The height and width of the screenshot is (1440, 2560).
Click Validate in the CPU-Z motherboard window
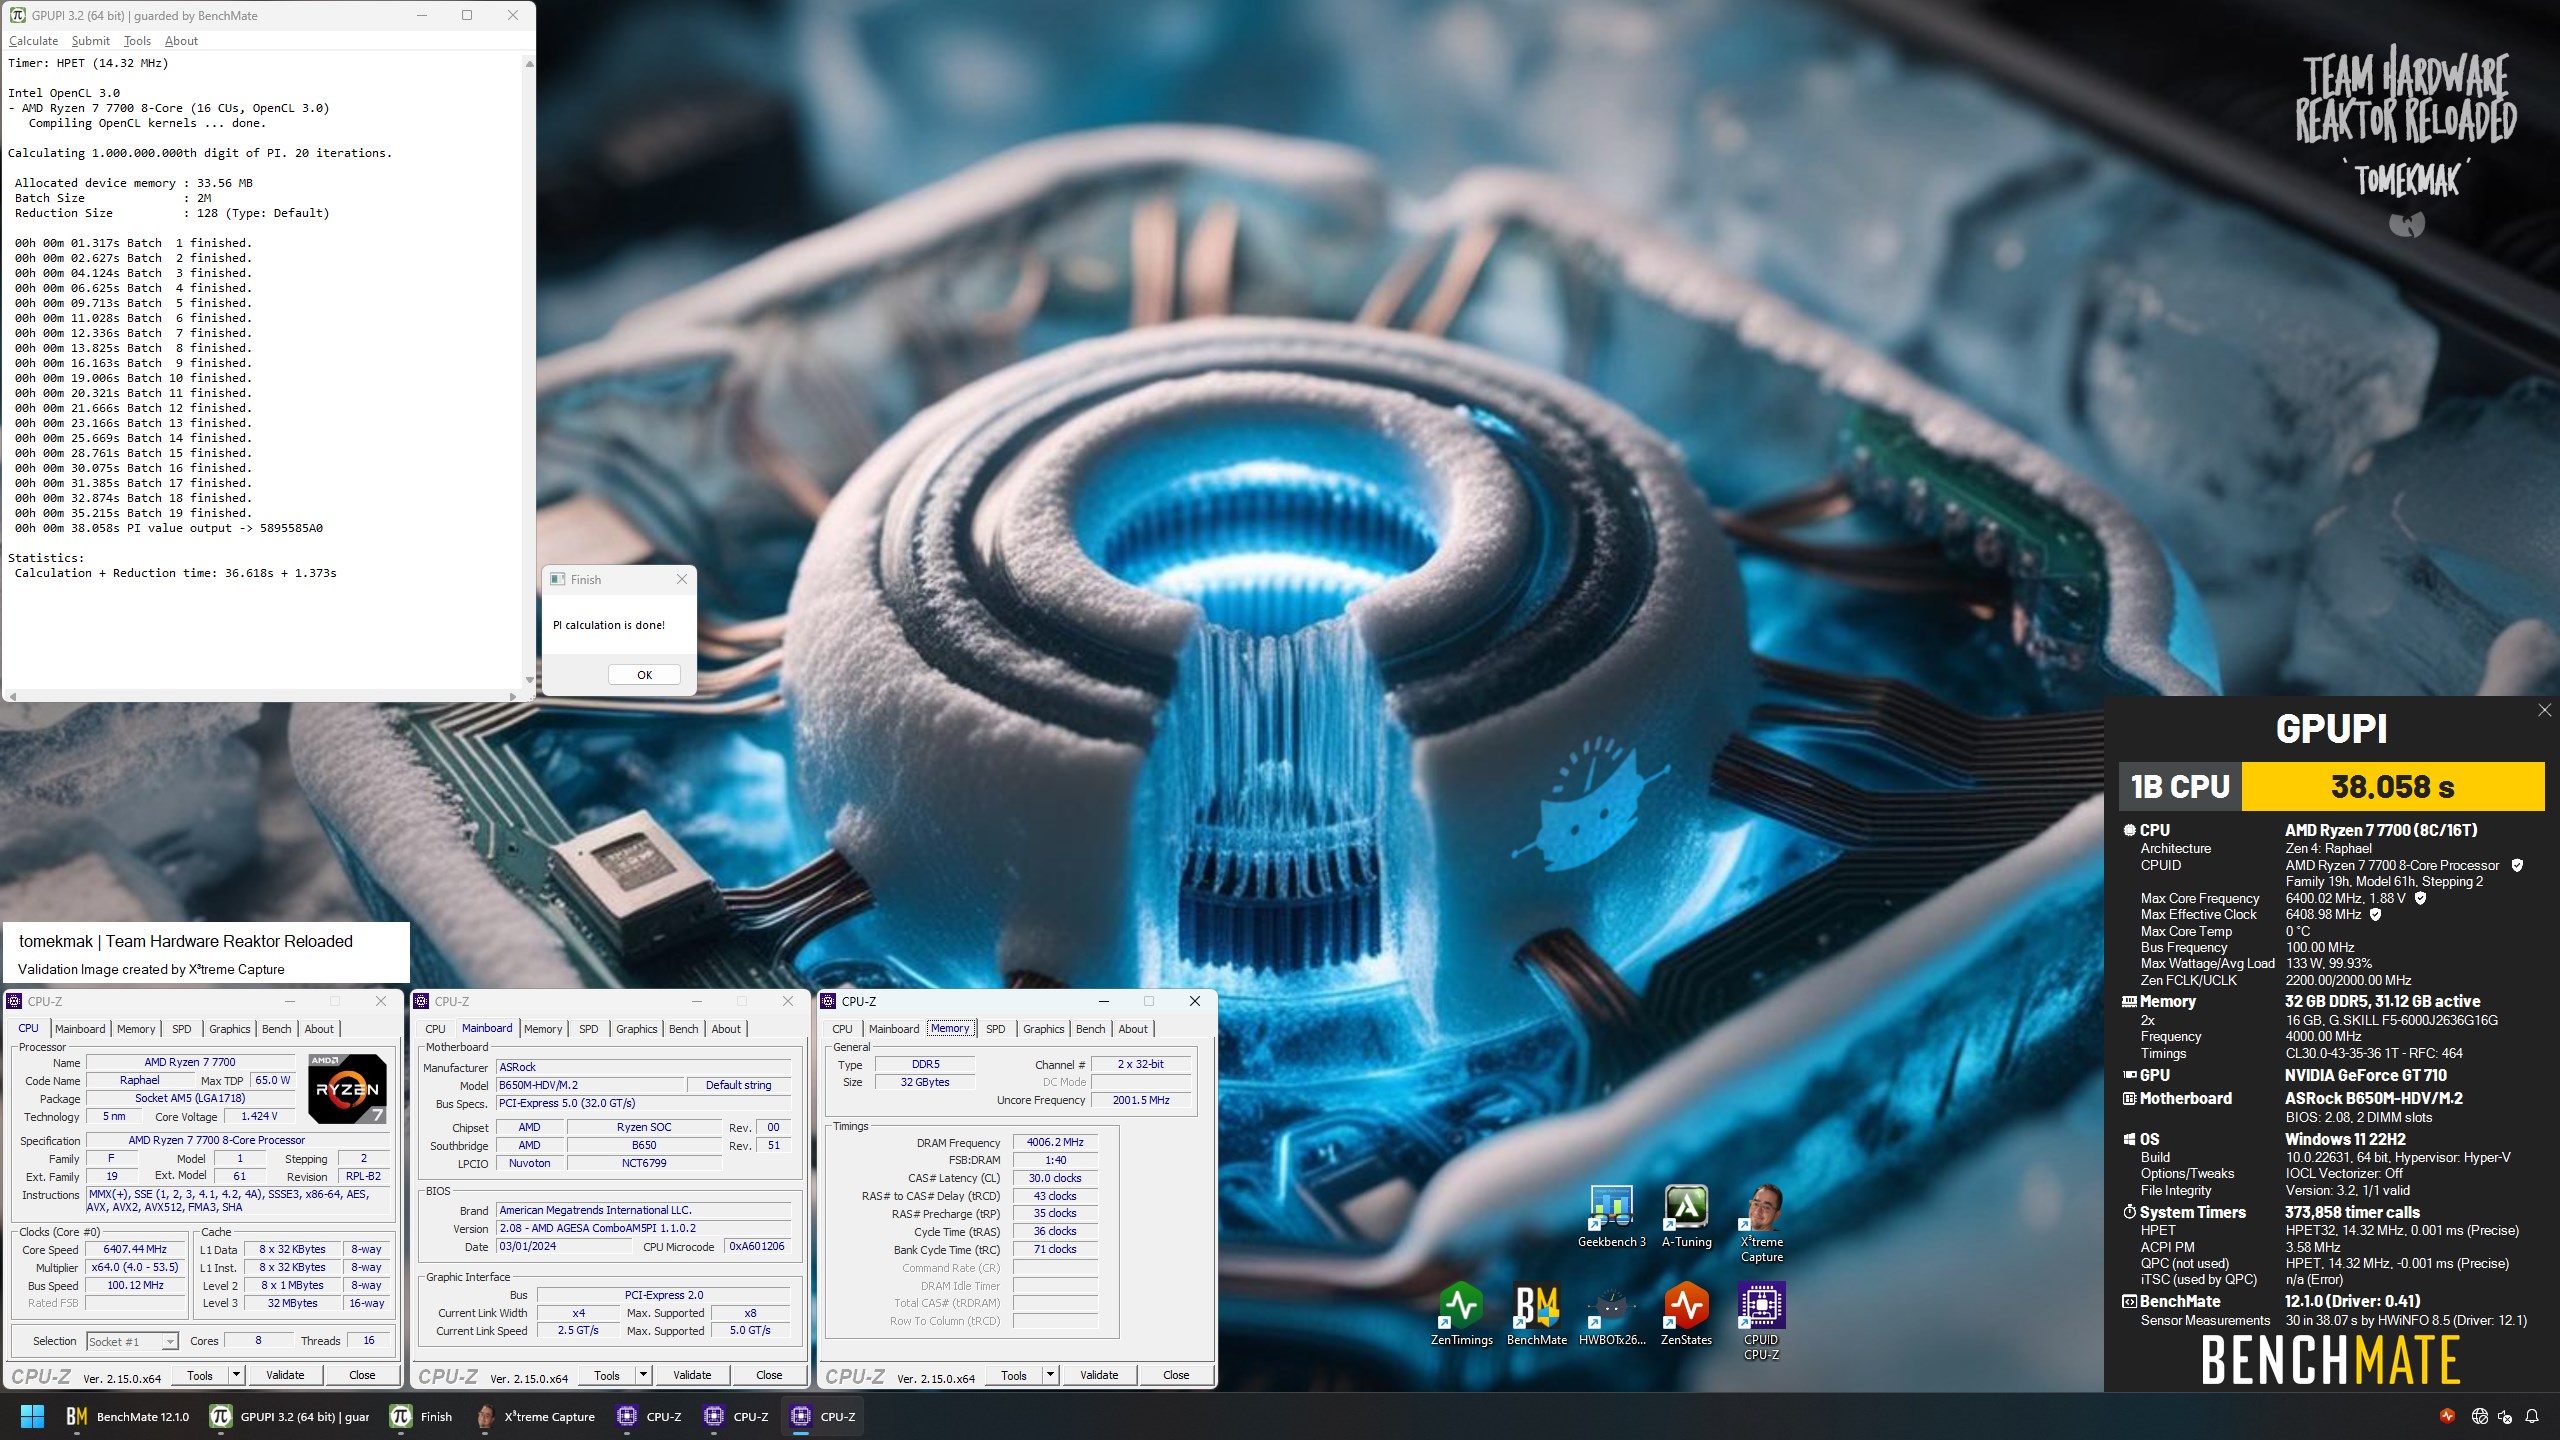point(692,1375)
